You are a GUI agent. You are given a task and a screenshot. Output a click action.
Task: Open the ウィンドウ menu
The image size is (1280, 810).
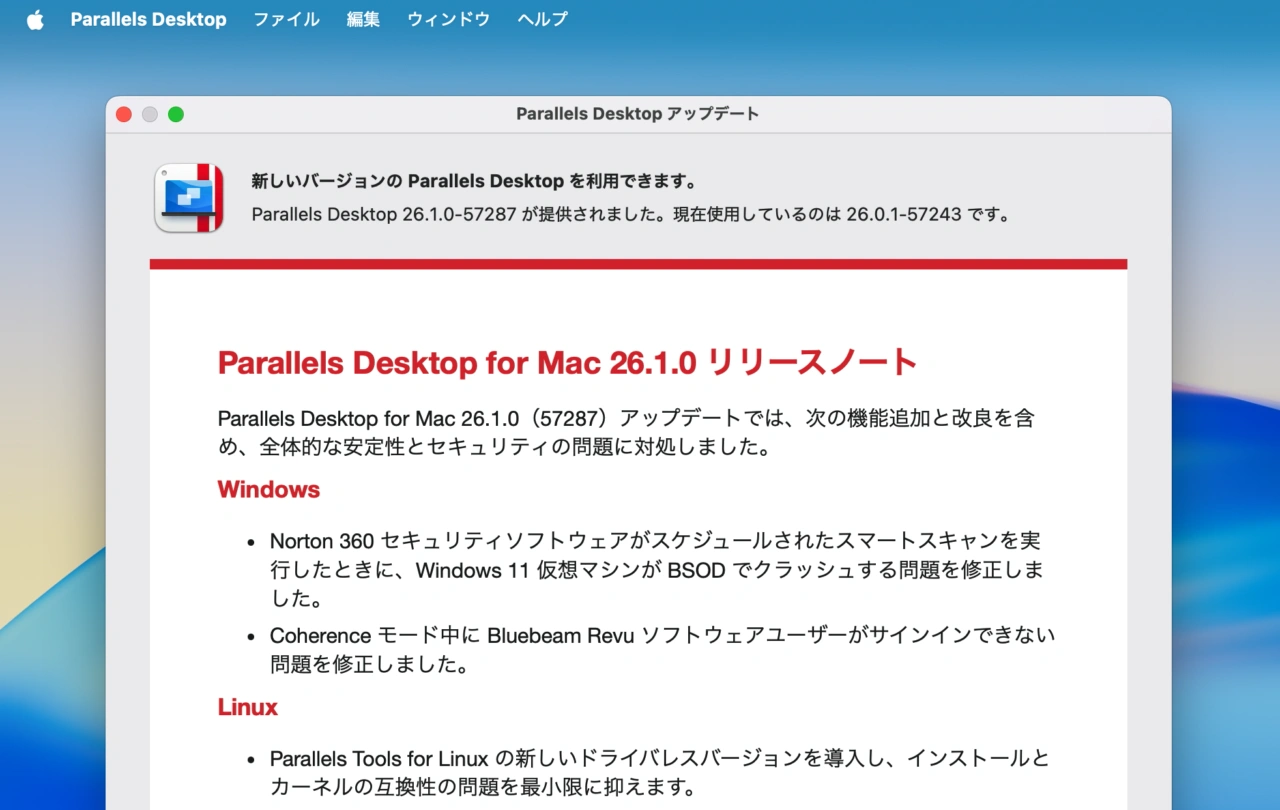pos(448,19)
